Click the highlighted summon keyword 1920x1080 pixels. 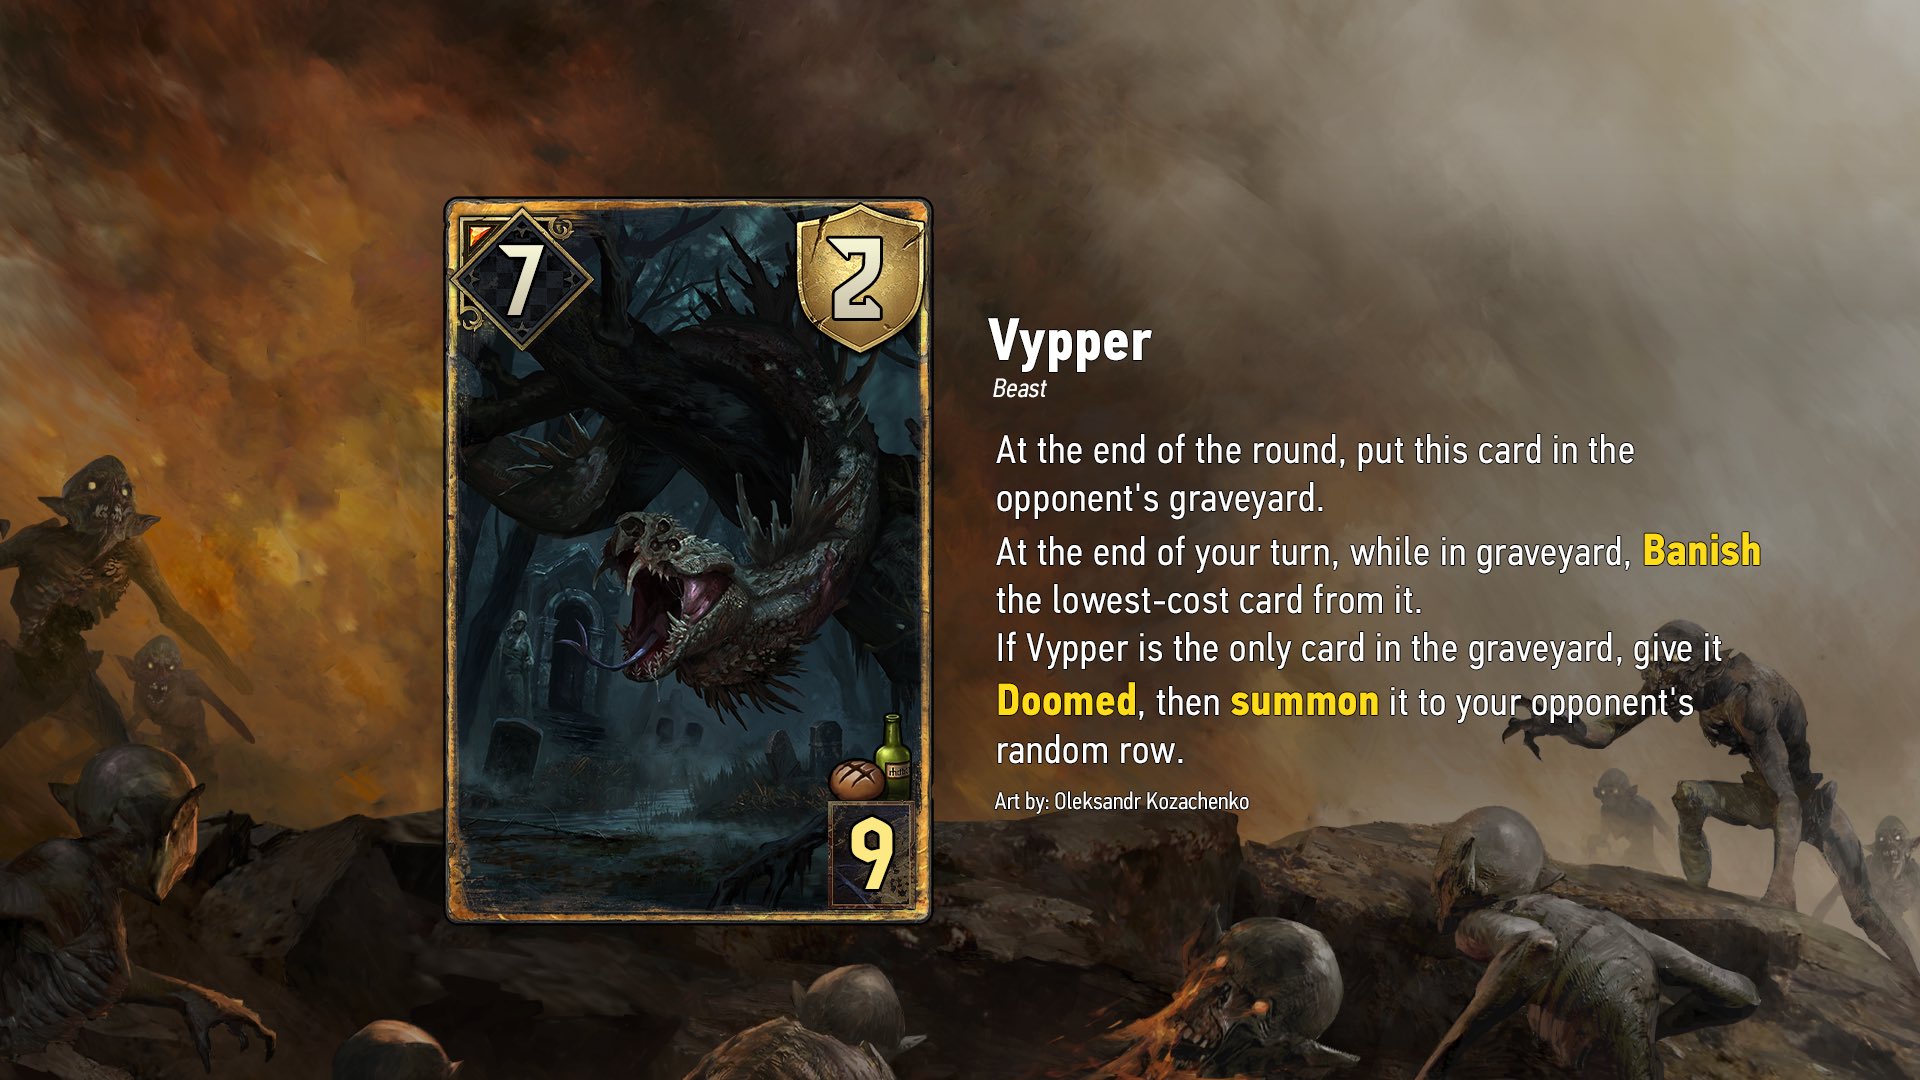coord(1304,701)
